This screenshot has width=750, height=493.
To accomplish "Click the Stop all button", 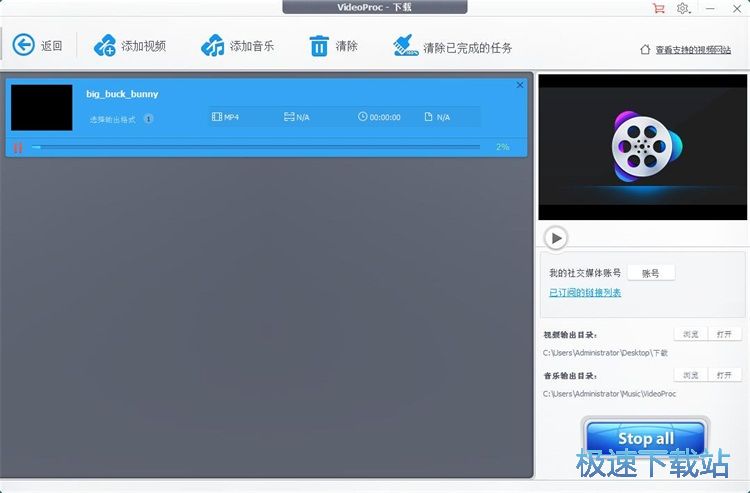I will (645, 438).
